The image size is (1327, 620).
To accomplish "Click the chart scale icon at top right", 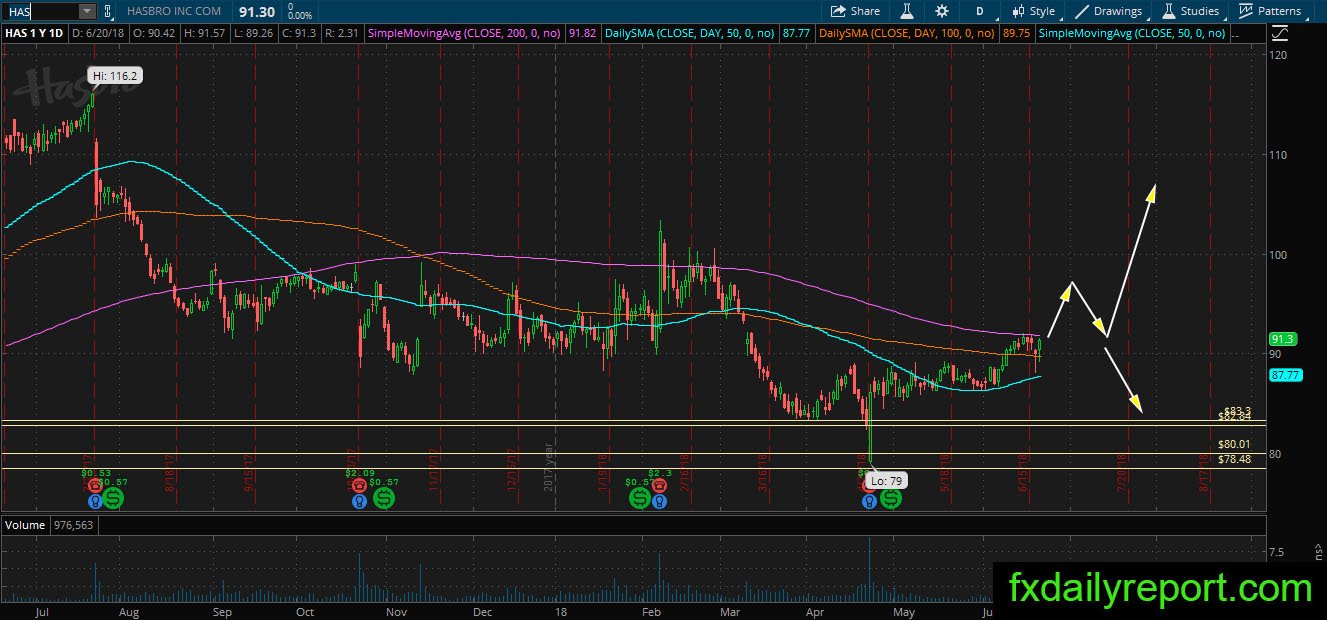I will [x=1279, y=33].
